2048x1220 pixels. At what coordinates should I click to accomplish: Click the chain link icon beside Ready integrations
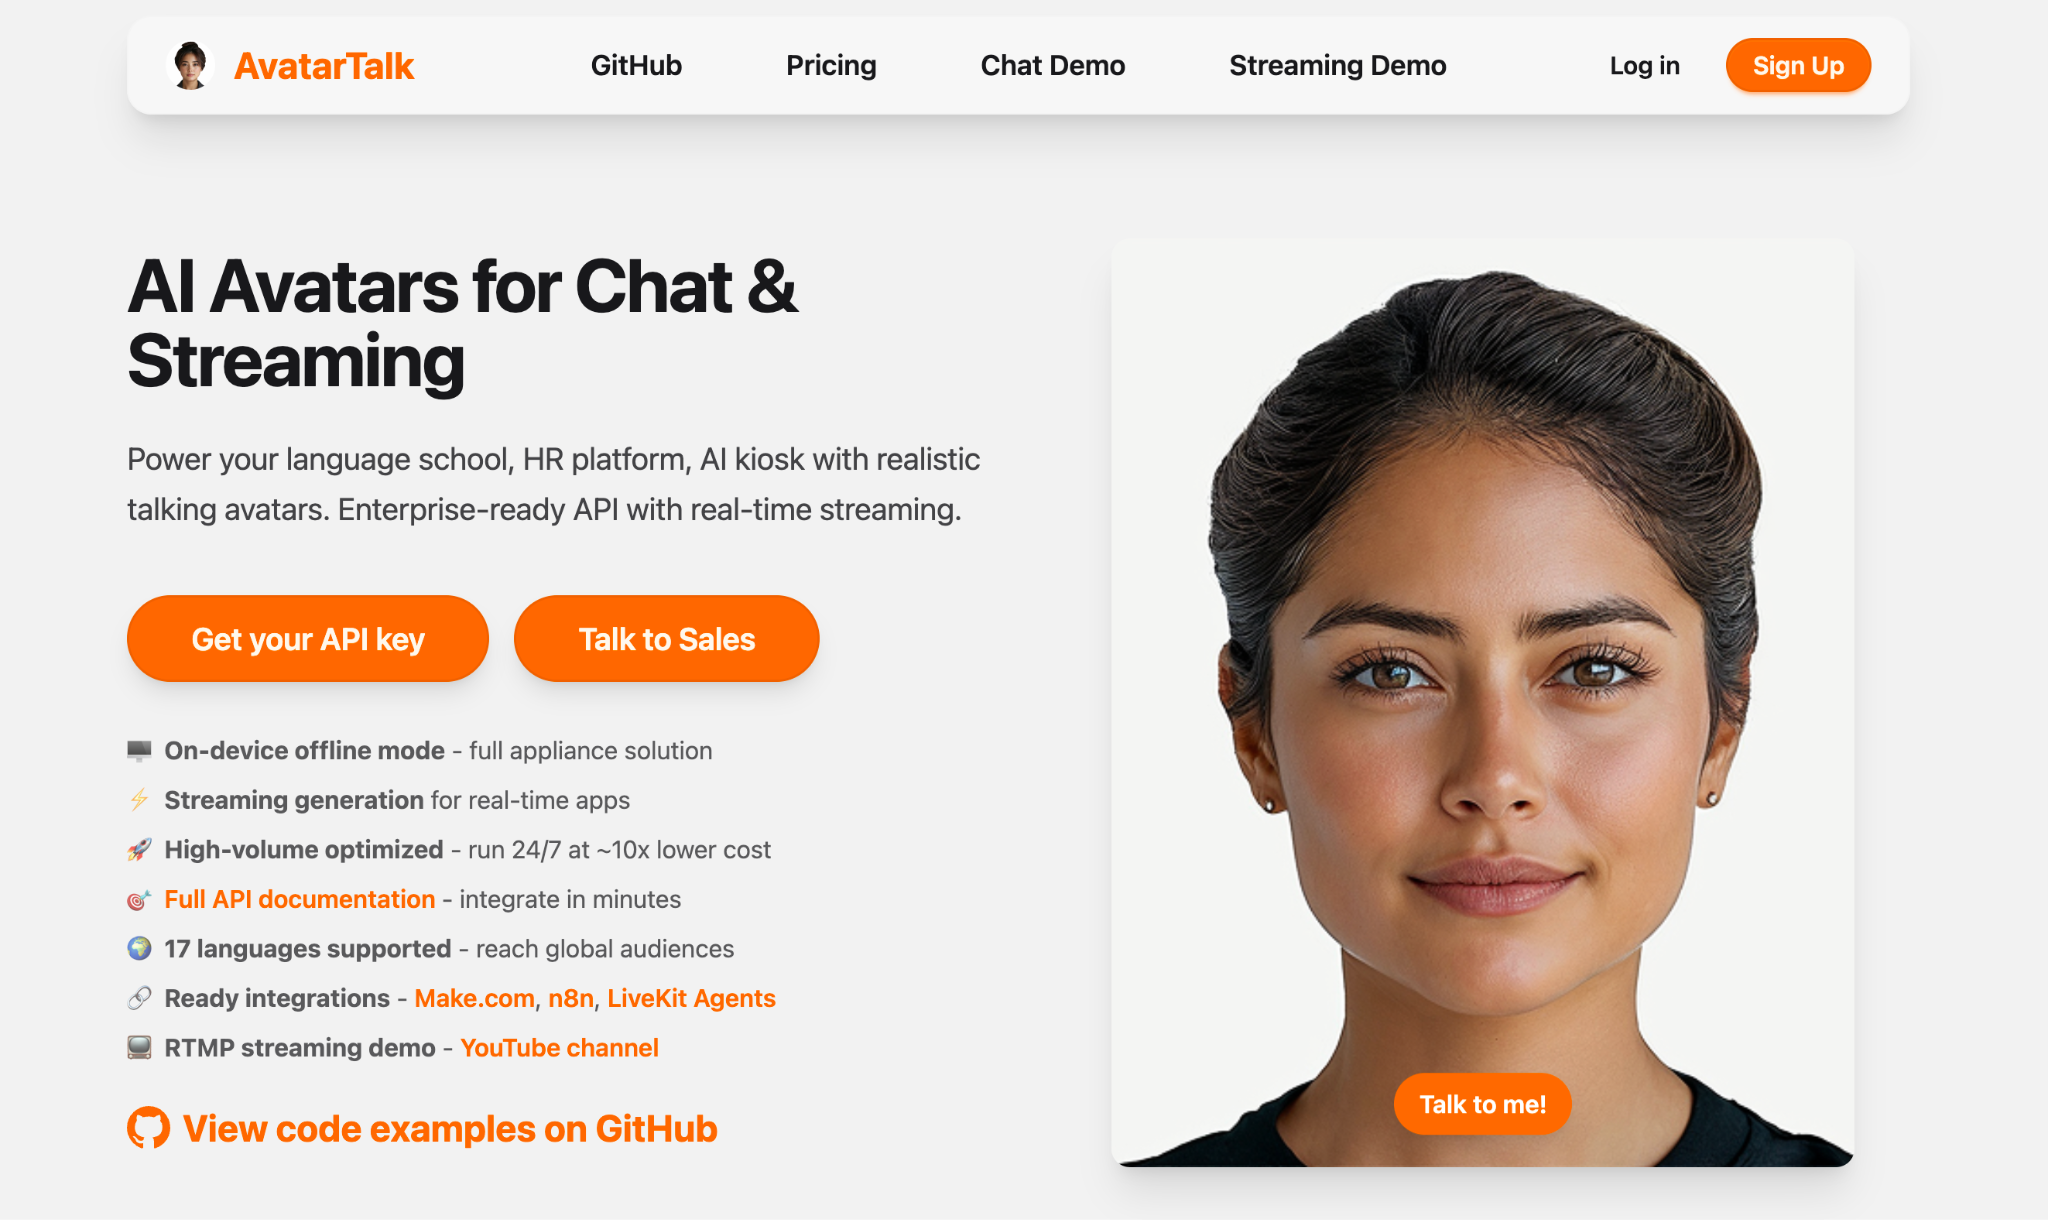tap(139, 998)
